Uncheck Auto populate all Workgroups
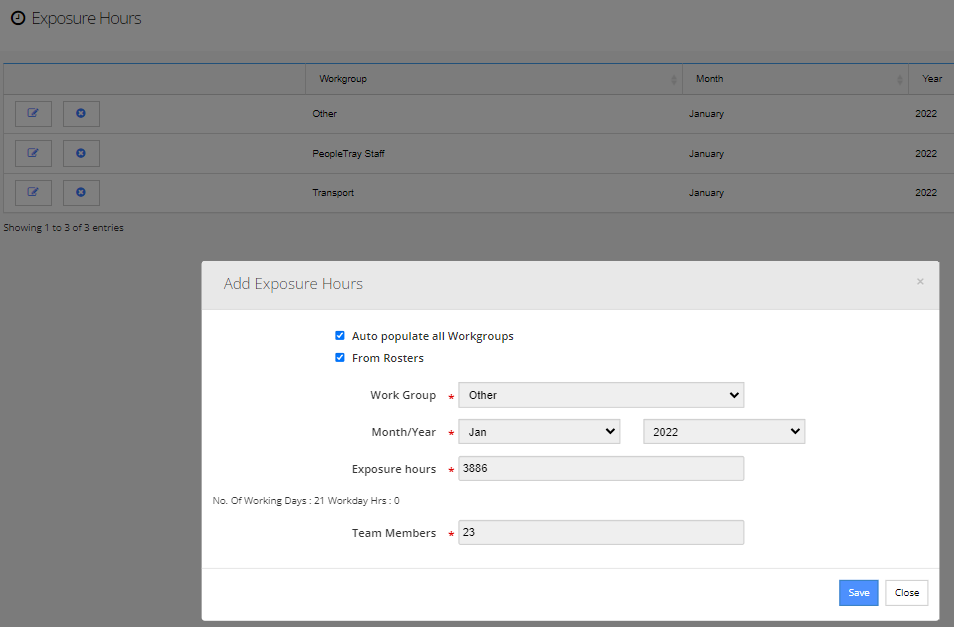This screenshot has height=627, width=954. (339, 336)
